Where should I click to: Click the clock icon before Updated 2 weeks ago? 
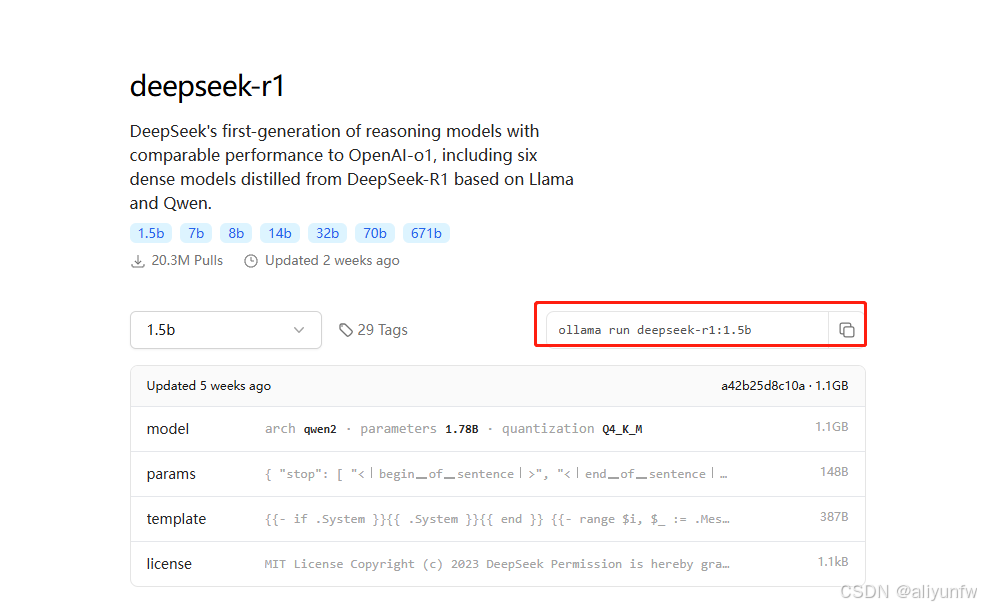[251, 261]
